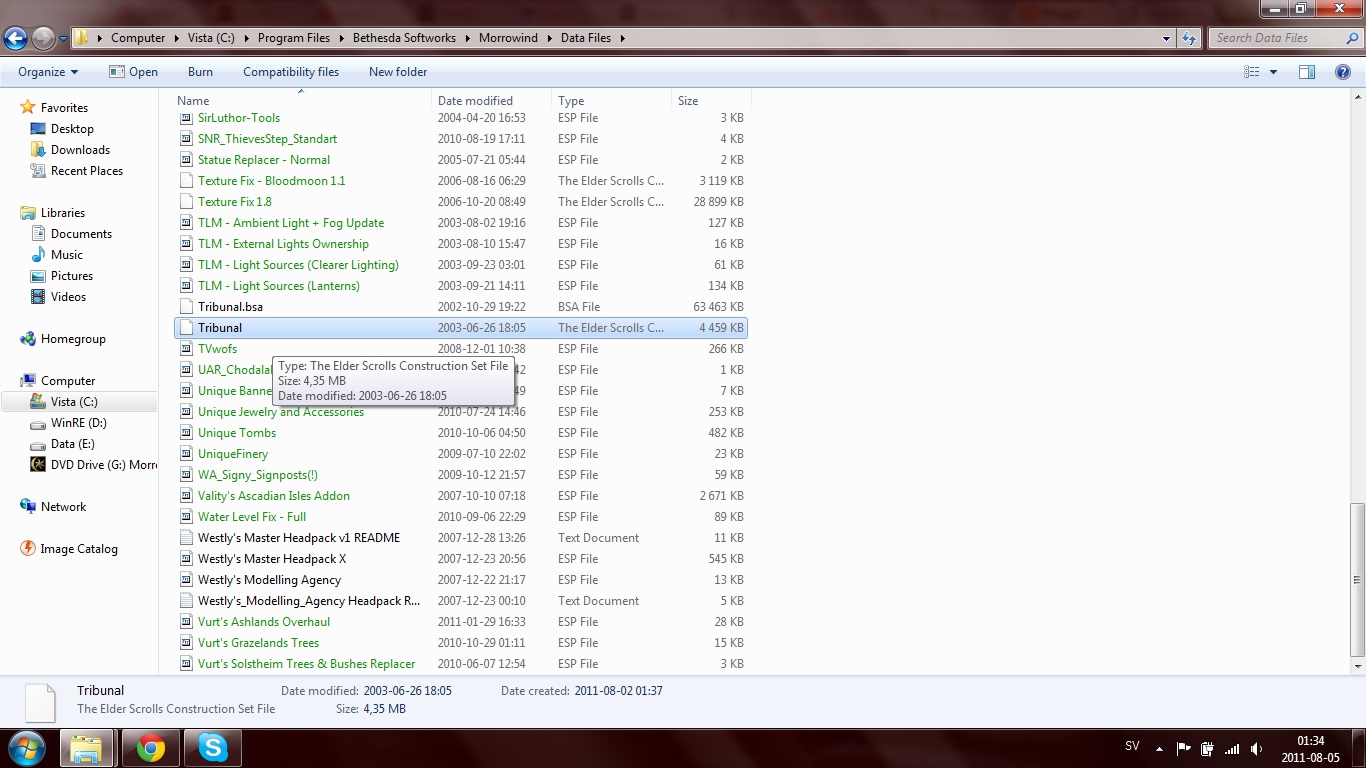This screenshot has width=1366, height=768.
Task: Select Program Files in the breadcrumb
Action: pos(293,38)
